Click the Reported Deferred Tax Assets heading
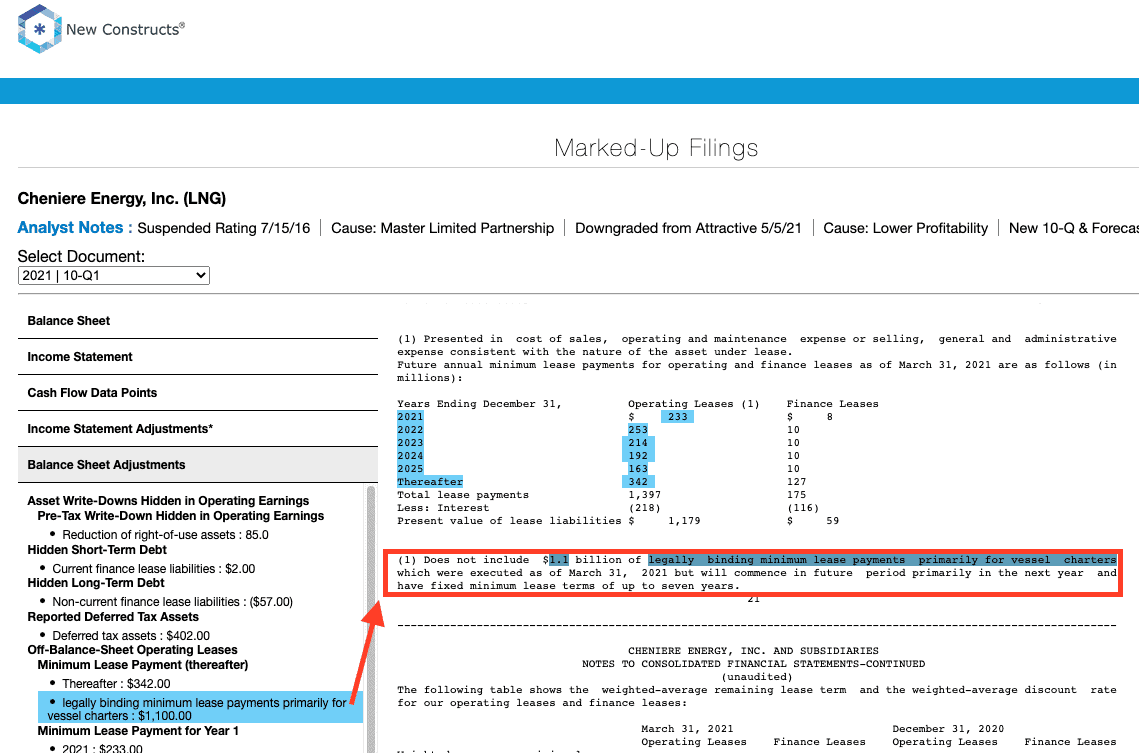This screenshot has width=1139, height=753. 113,616
